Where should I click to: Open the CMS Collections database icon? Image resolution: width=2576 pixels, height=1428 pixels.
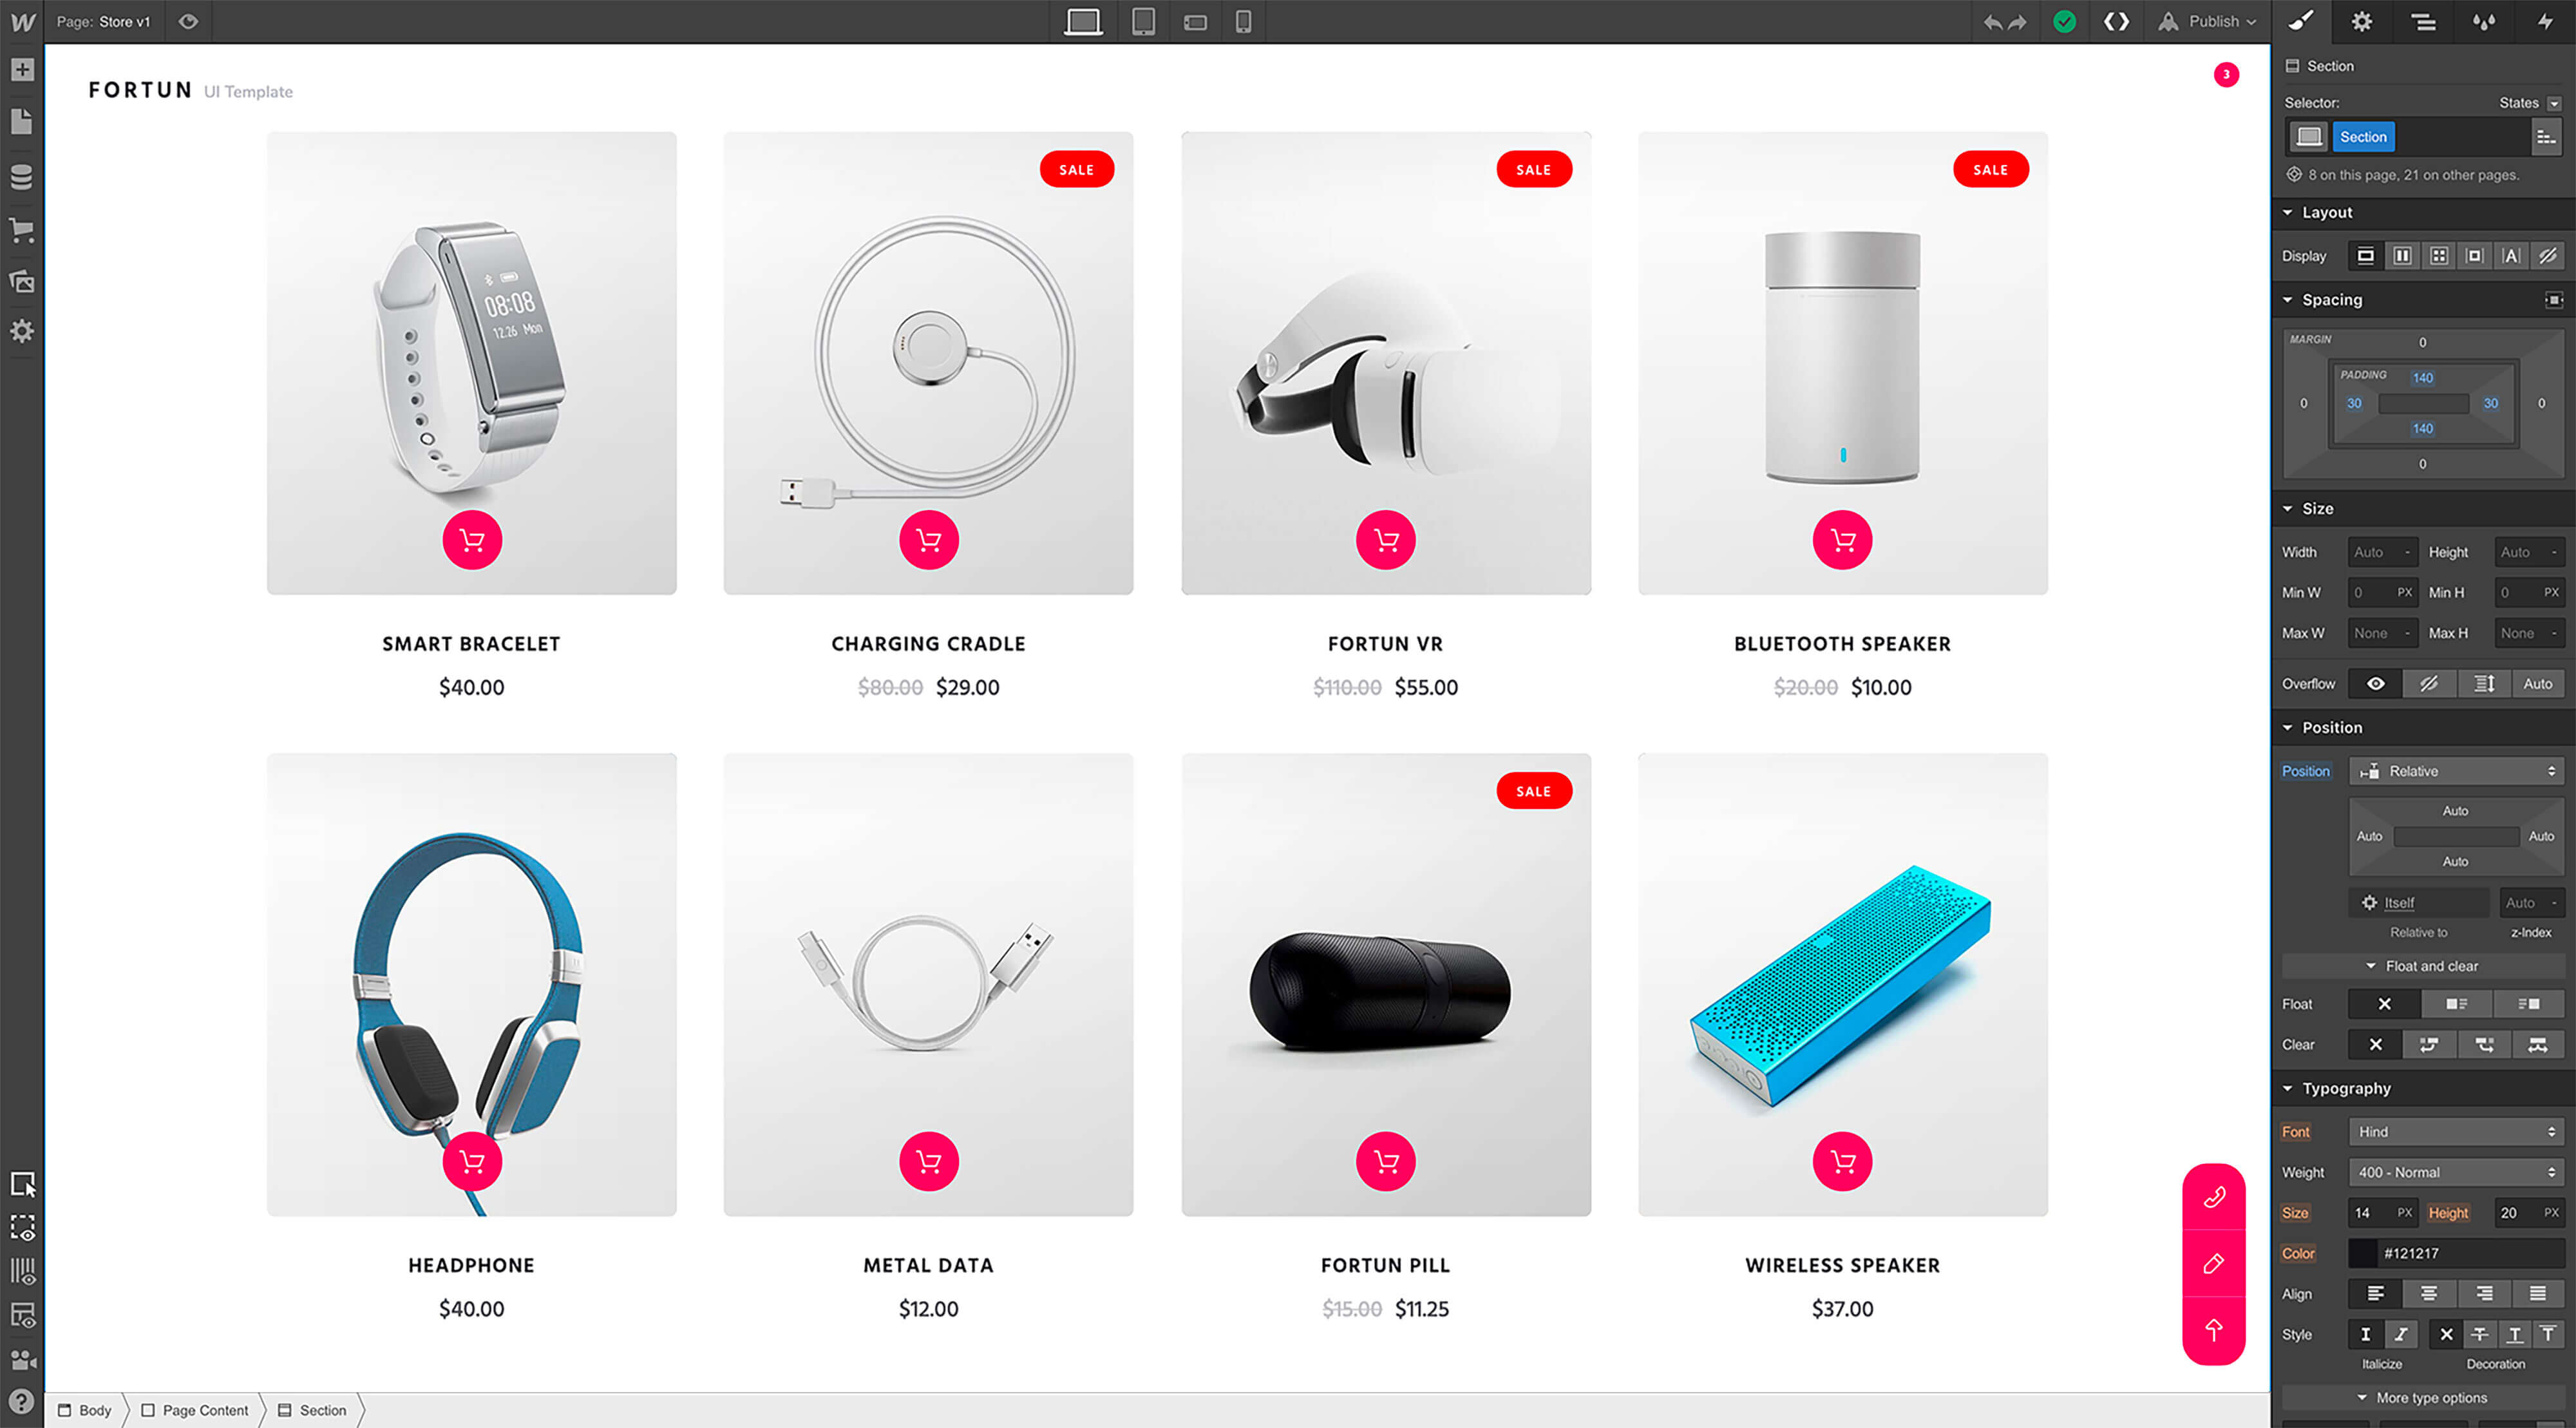22,177
